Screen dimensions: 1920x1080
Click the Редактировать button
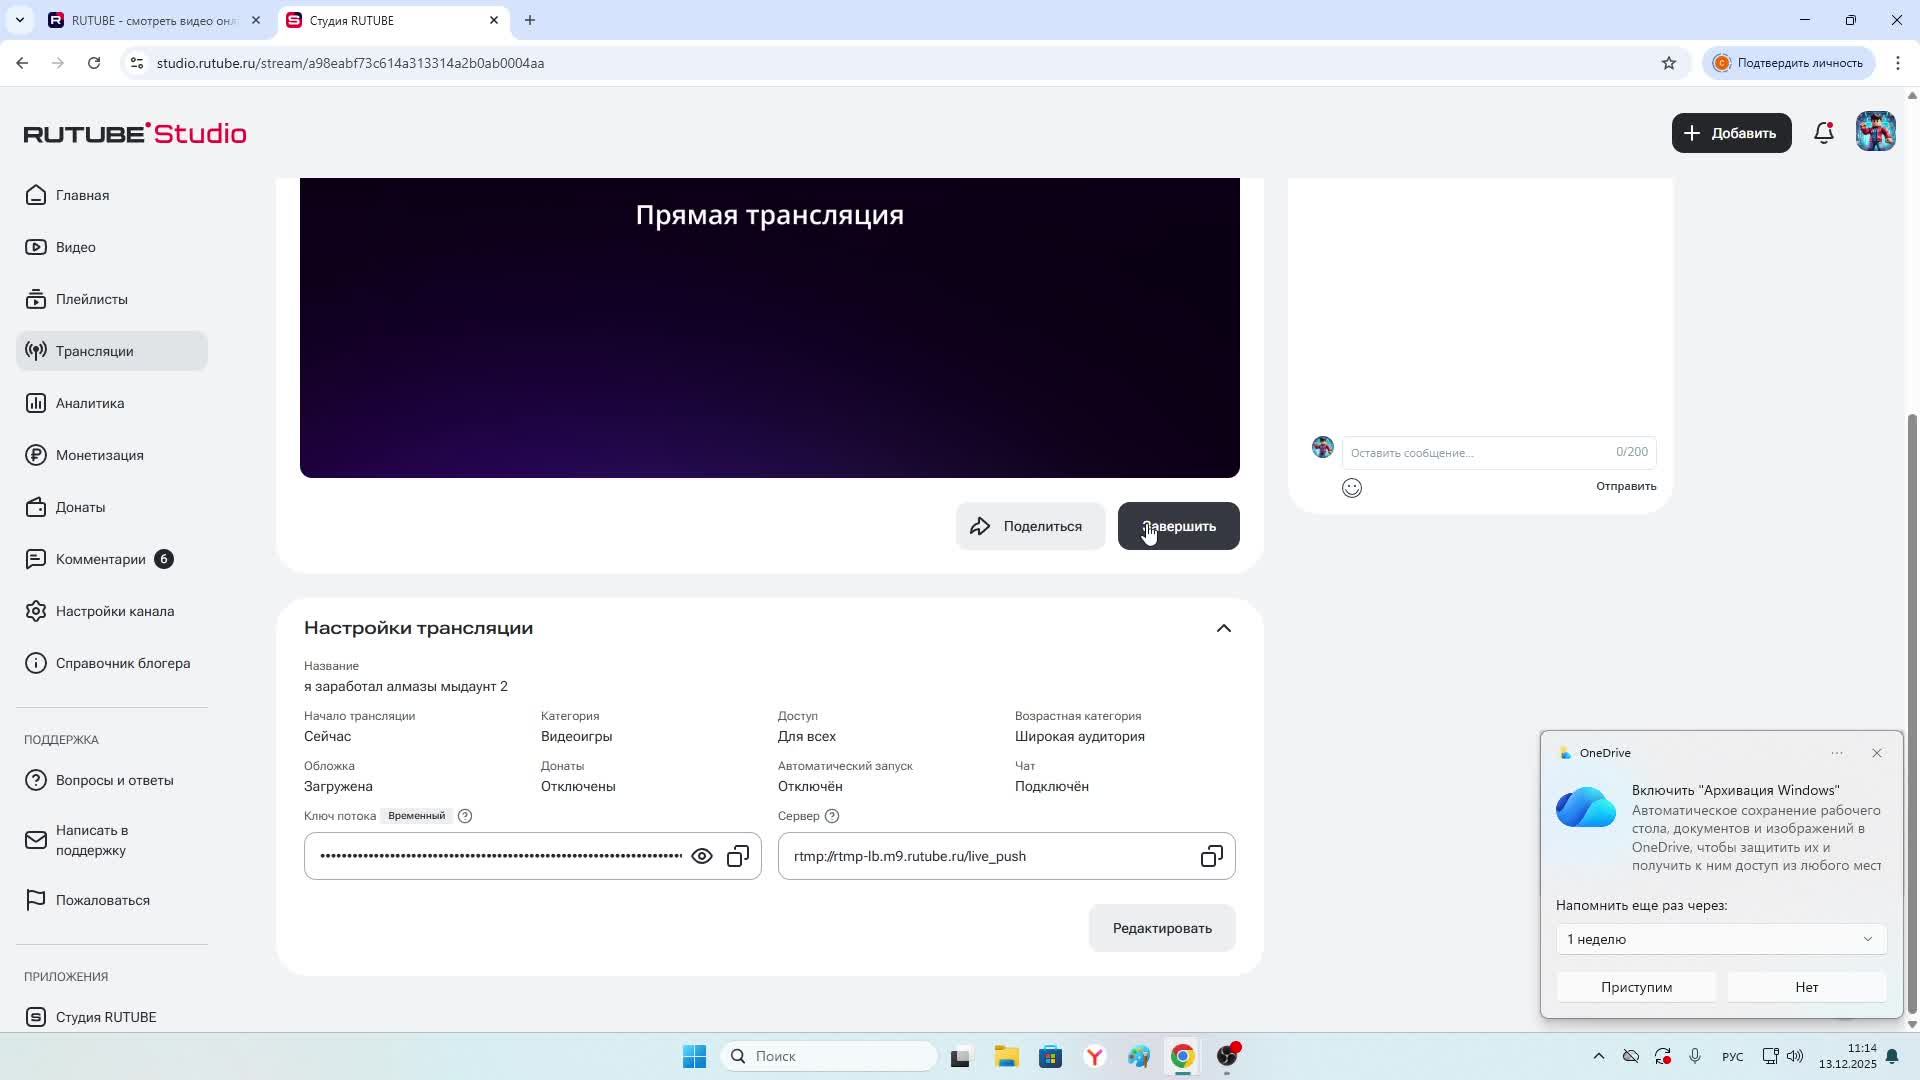[x=1162, y=928]
